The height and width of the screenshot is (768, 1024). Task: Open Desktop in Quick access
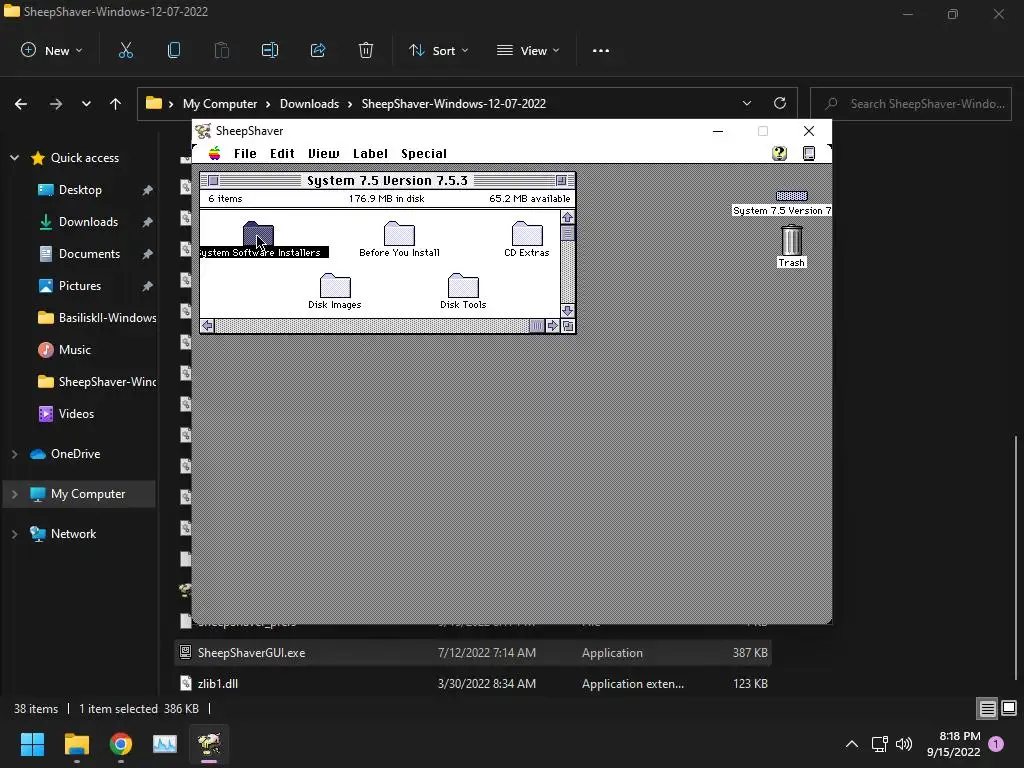[x=80, y=190]
